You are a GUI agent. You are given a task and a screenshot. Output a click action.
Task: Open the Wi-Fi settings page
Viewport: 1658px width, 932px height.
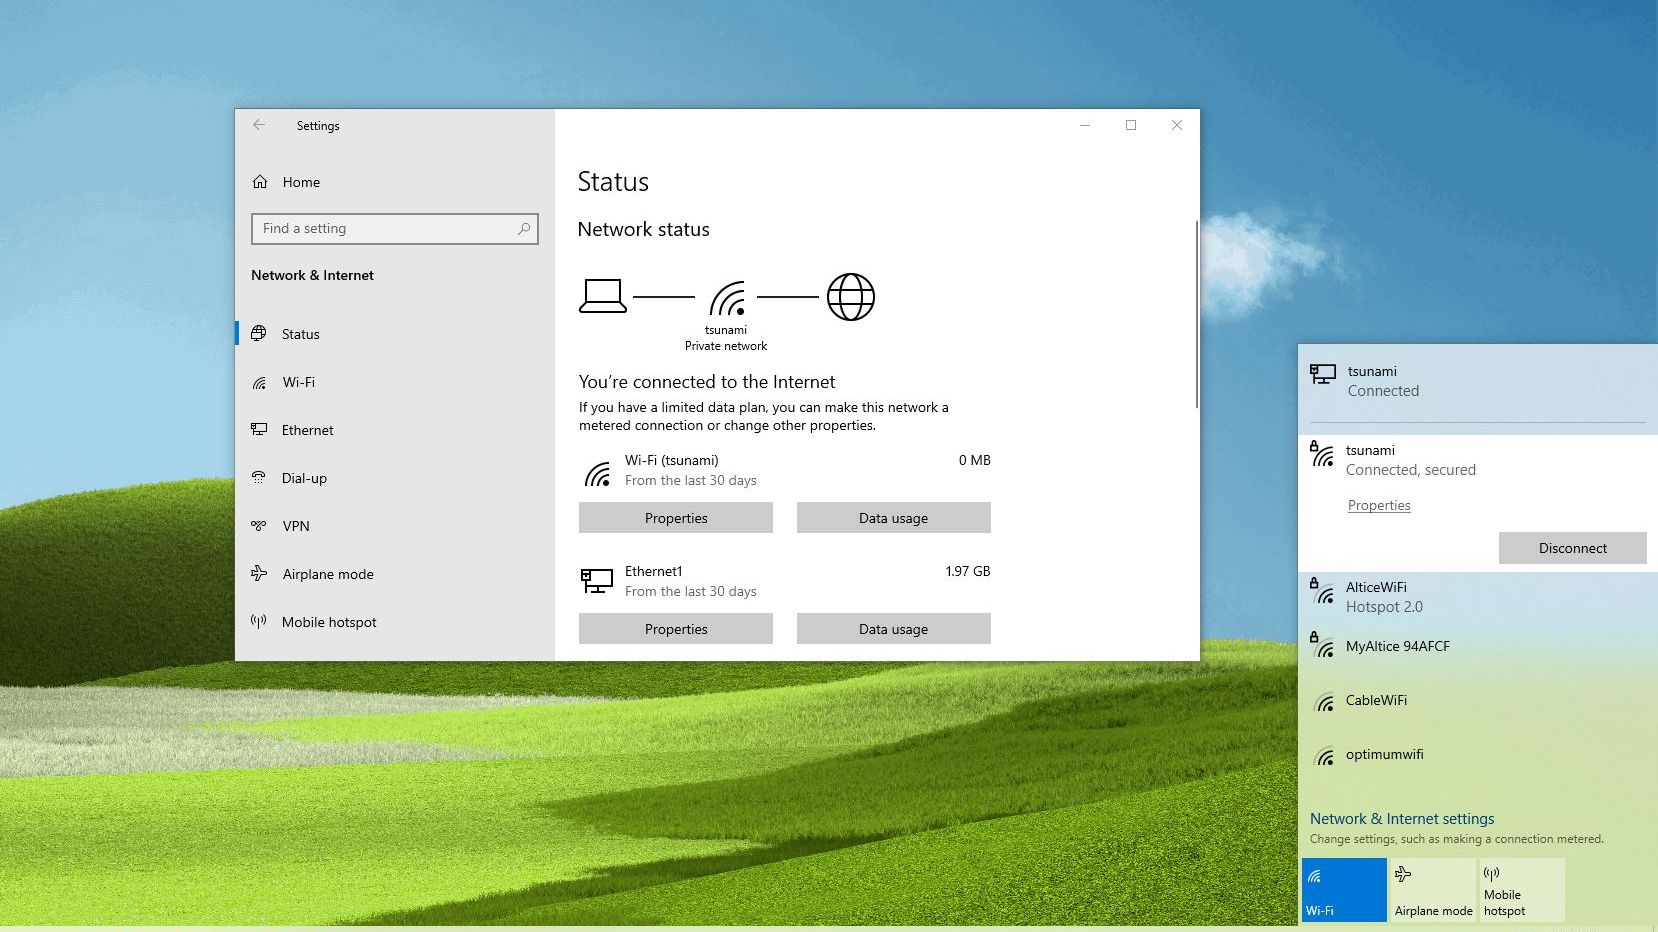pos(395,382)
